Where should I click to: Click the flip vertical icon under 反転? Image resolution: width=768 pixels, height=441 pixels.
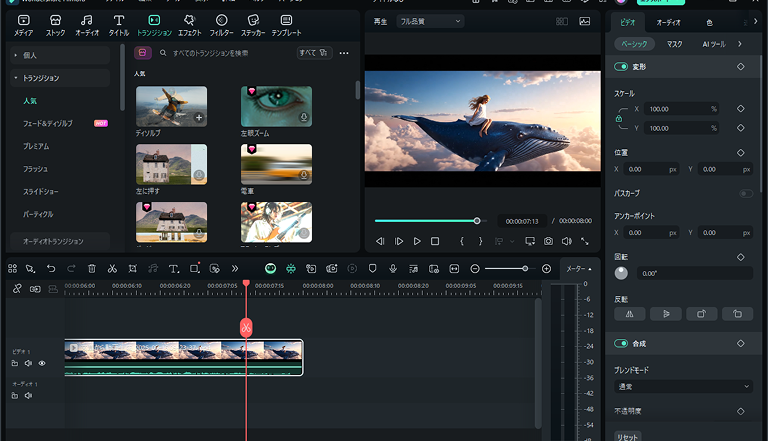point(666,314)
